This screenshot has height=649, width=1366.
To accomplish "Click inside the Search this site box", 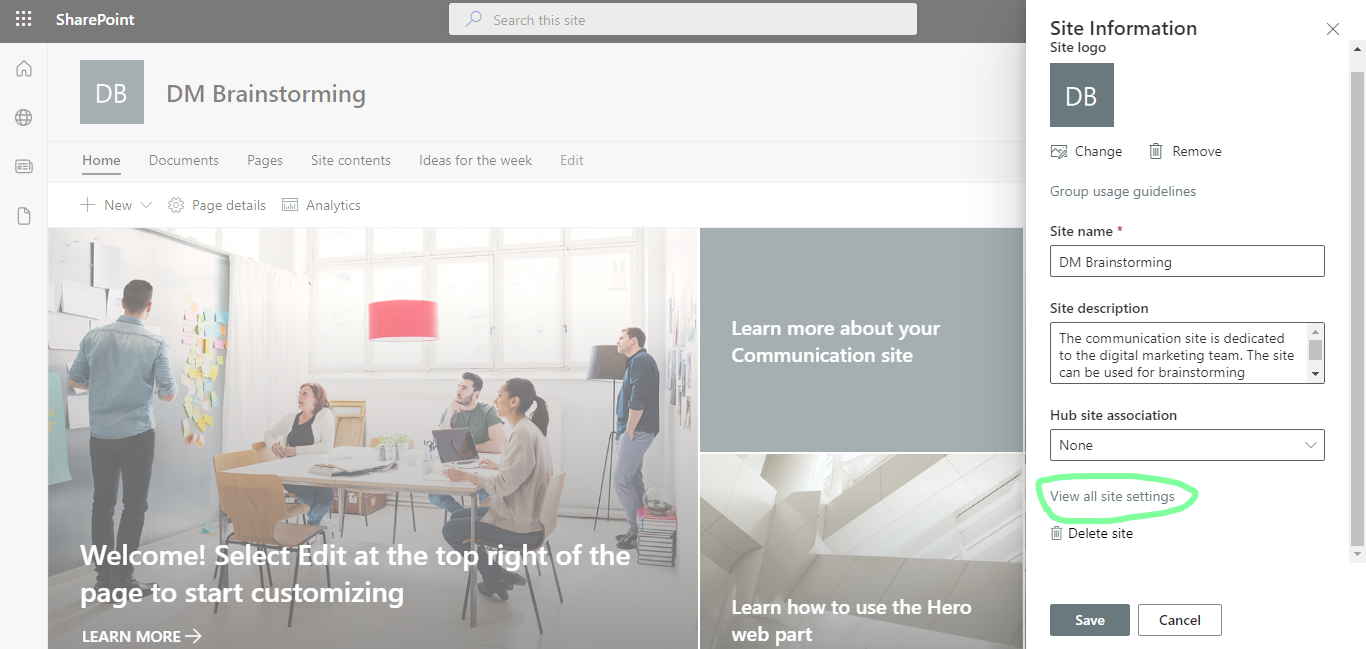I will coord(683,19).
